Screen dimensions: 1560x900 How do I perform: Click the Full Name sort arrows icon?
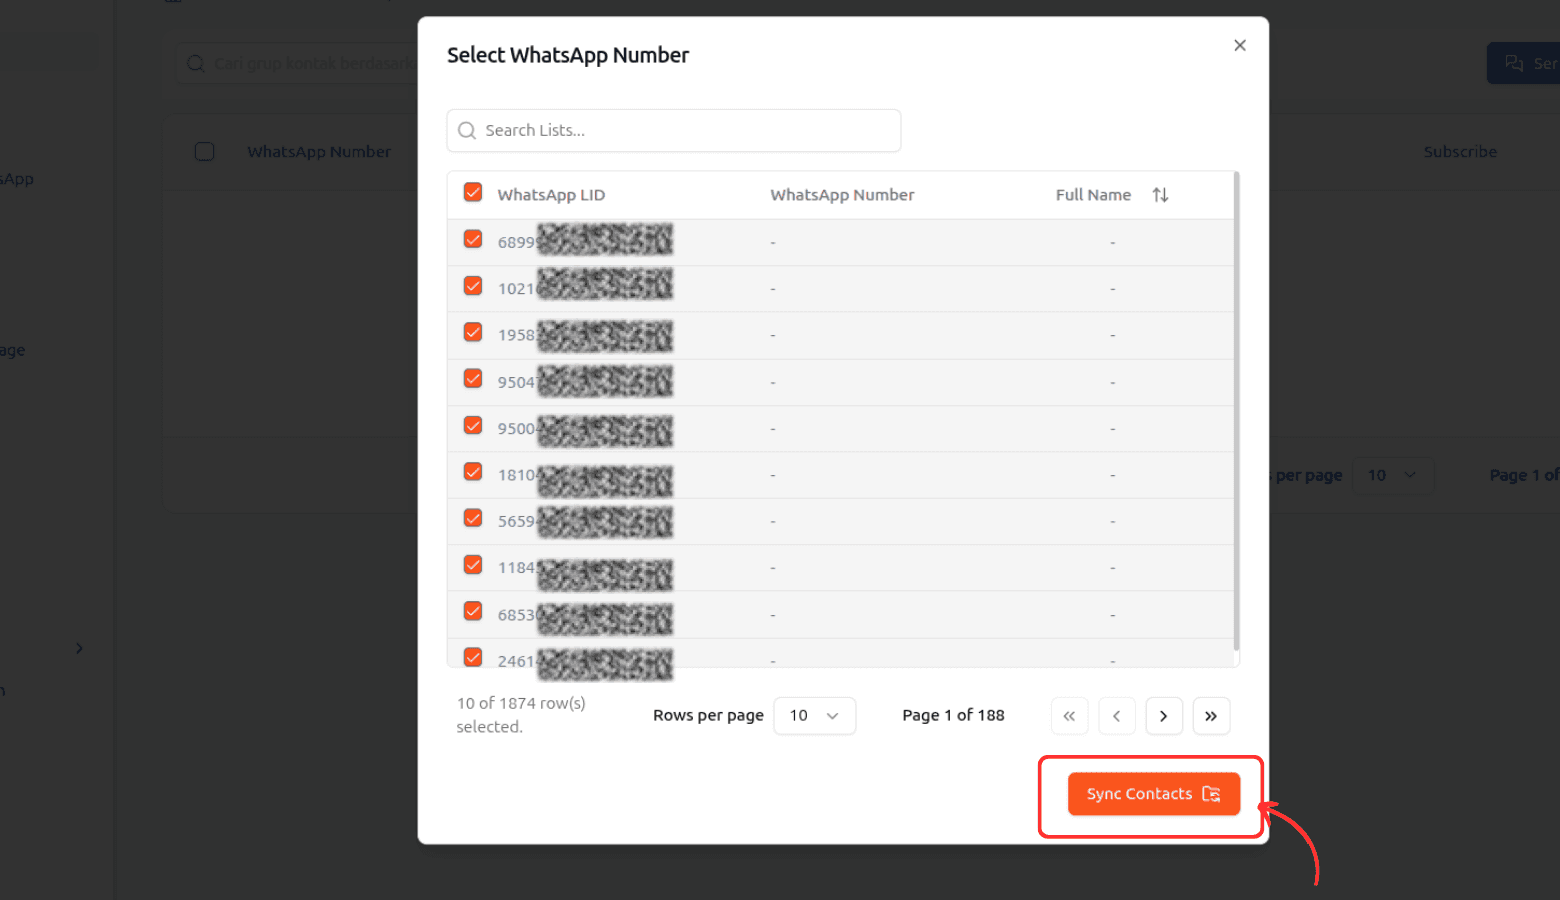coord(1160,195)
